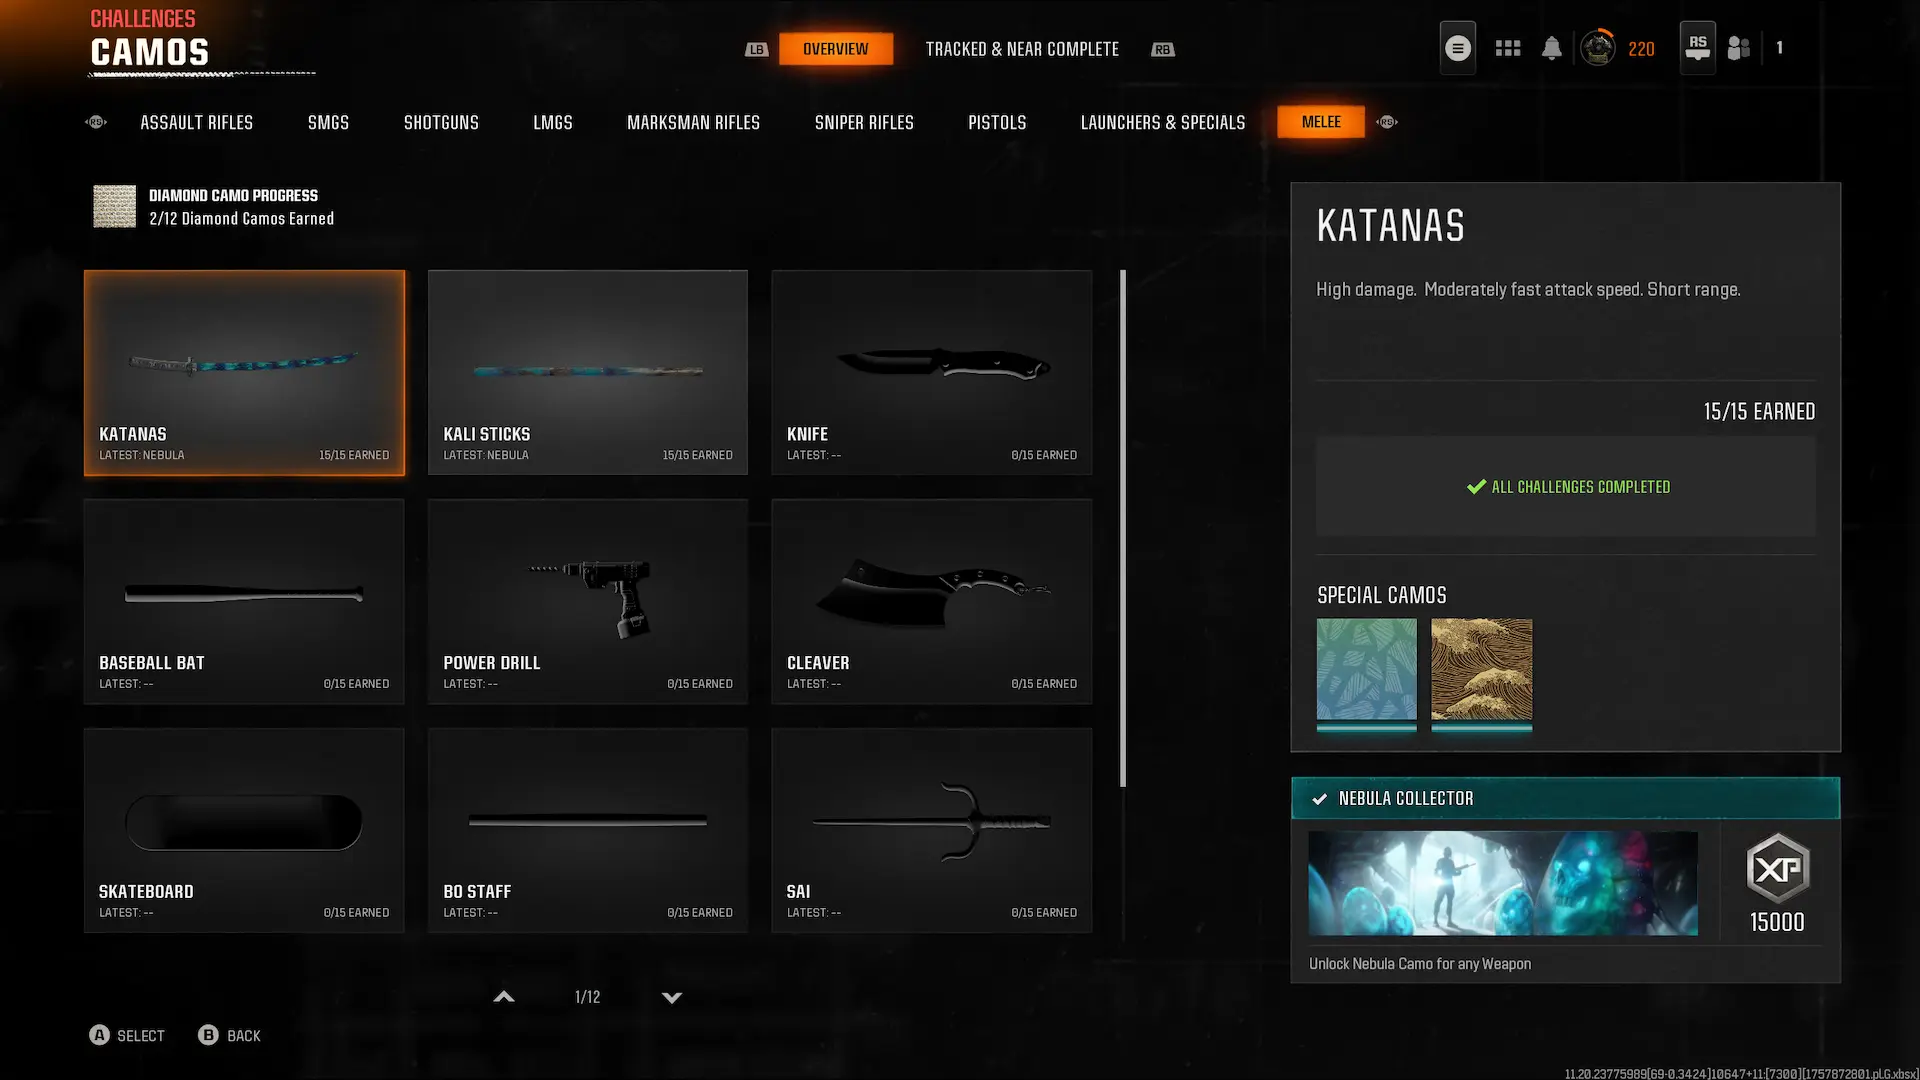Click the player emblem avatar icon
Viewport: 1920px width, 1080px height.
coord(1597,48)
